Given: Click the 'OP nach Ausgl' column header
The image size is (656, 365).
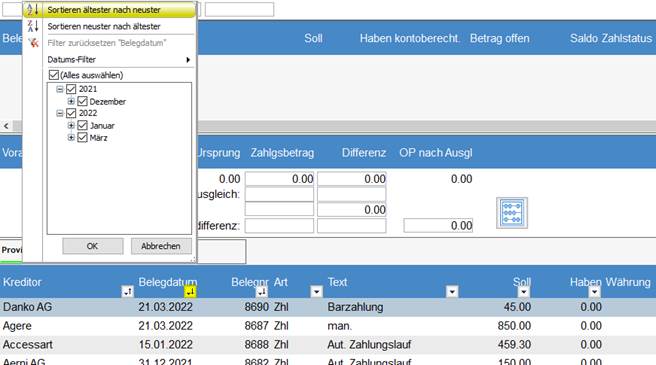Looking at the screenshot, I should [436, 153].
